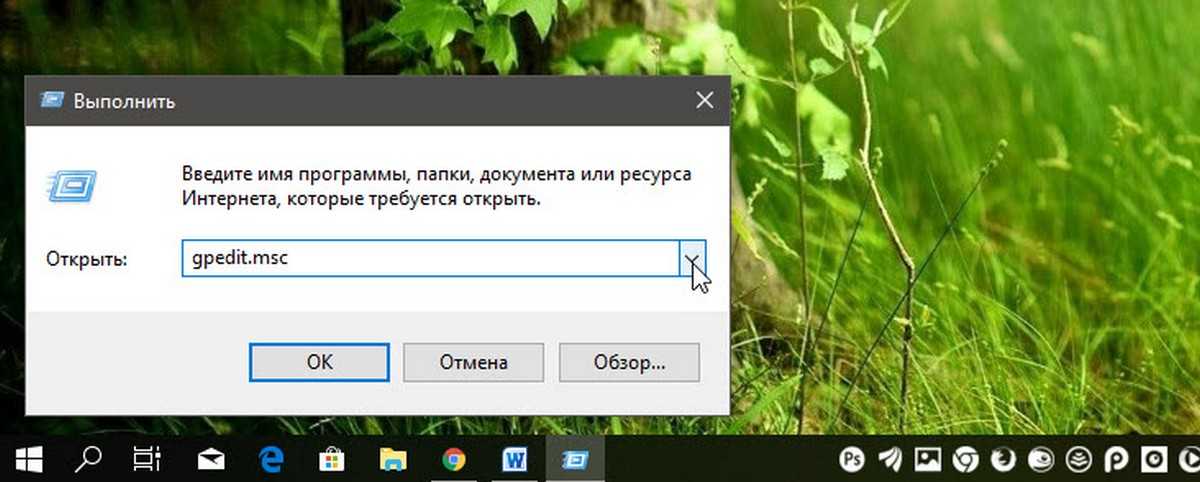Open File Explorer from the taskbar
1200x482 pixels.
[x=393, y=460]
